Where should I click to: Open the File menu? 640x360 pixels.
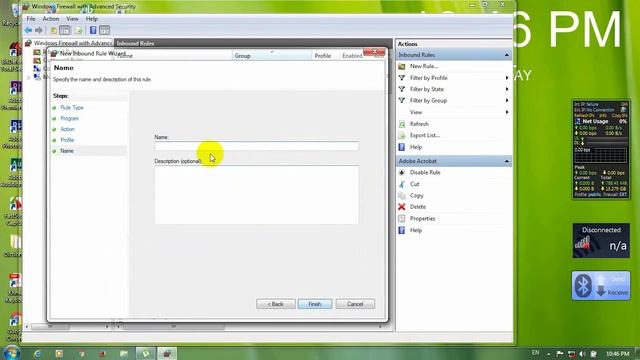pyautogui.click(x=31, y=19)
